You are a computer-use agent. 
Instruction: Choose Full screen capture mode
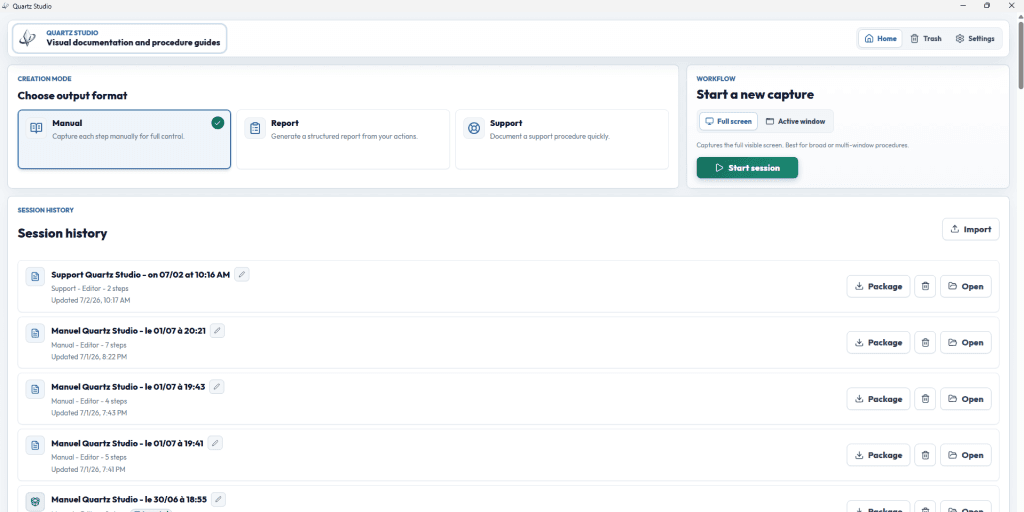click(728, 121)
